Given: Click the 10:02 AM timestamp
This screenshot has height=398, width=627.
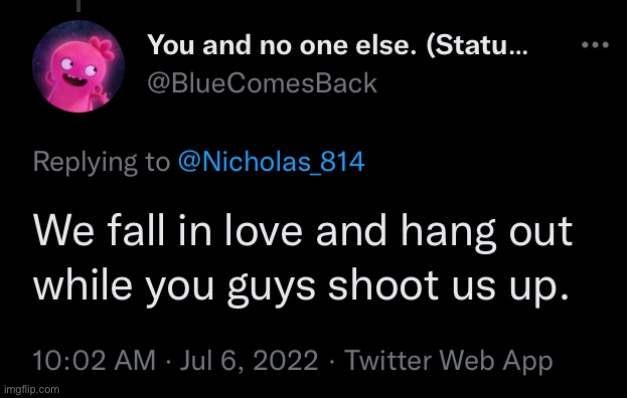Looking at the screenshot, I should [94, 360].
